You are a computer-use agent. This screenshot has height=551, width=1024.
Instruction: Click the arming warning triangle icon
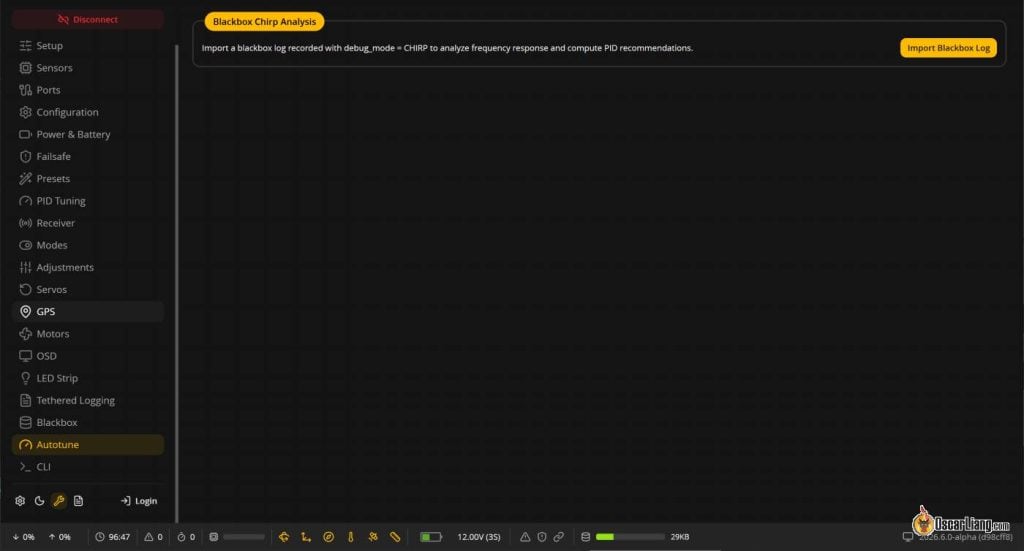[x=525, y=537]
